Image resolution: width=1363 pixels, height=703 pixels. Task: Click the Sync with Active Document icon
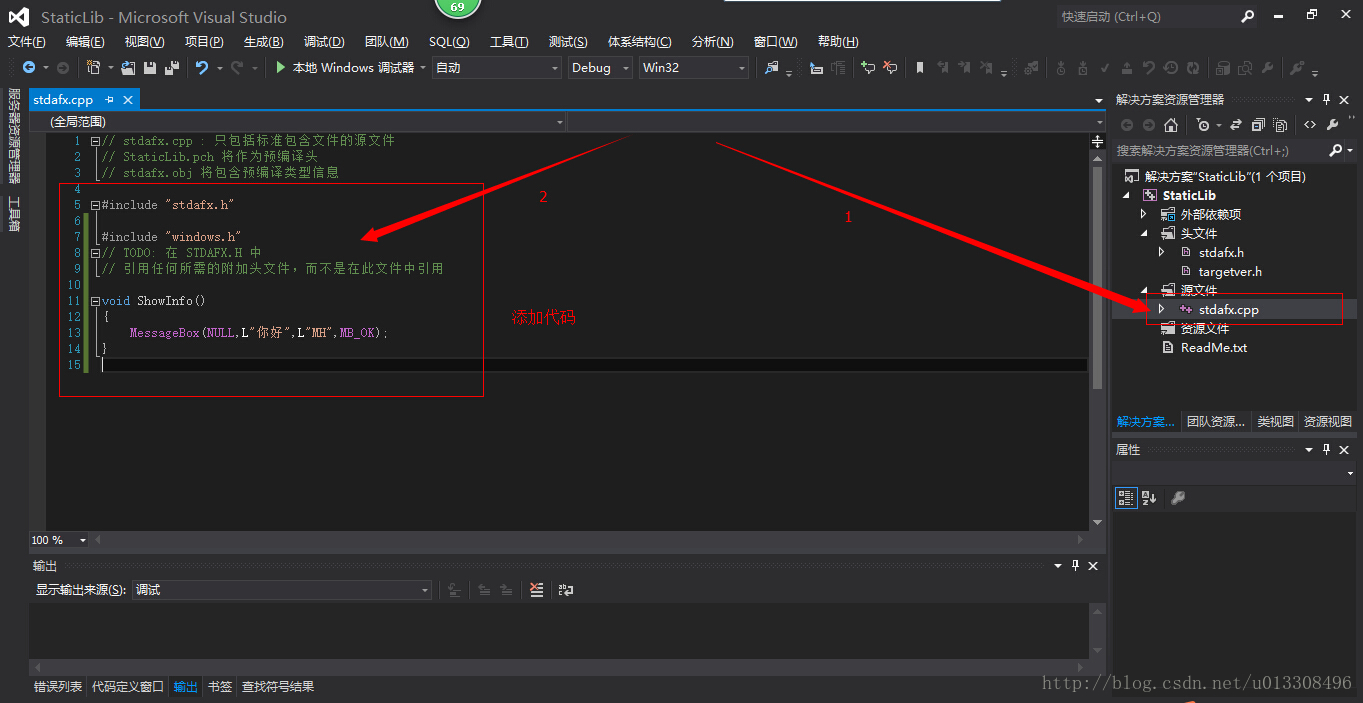pyautogui.click(x=1235, y=125)
